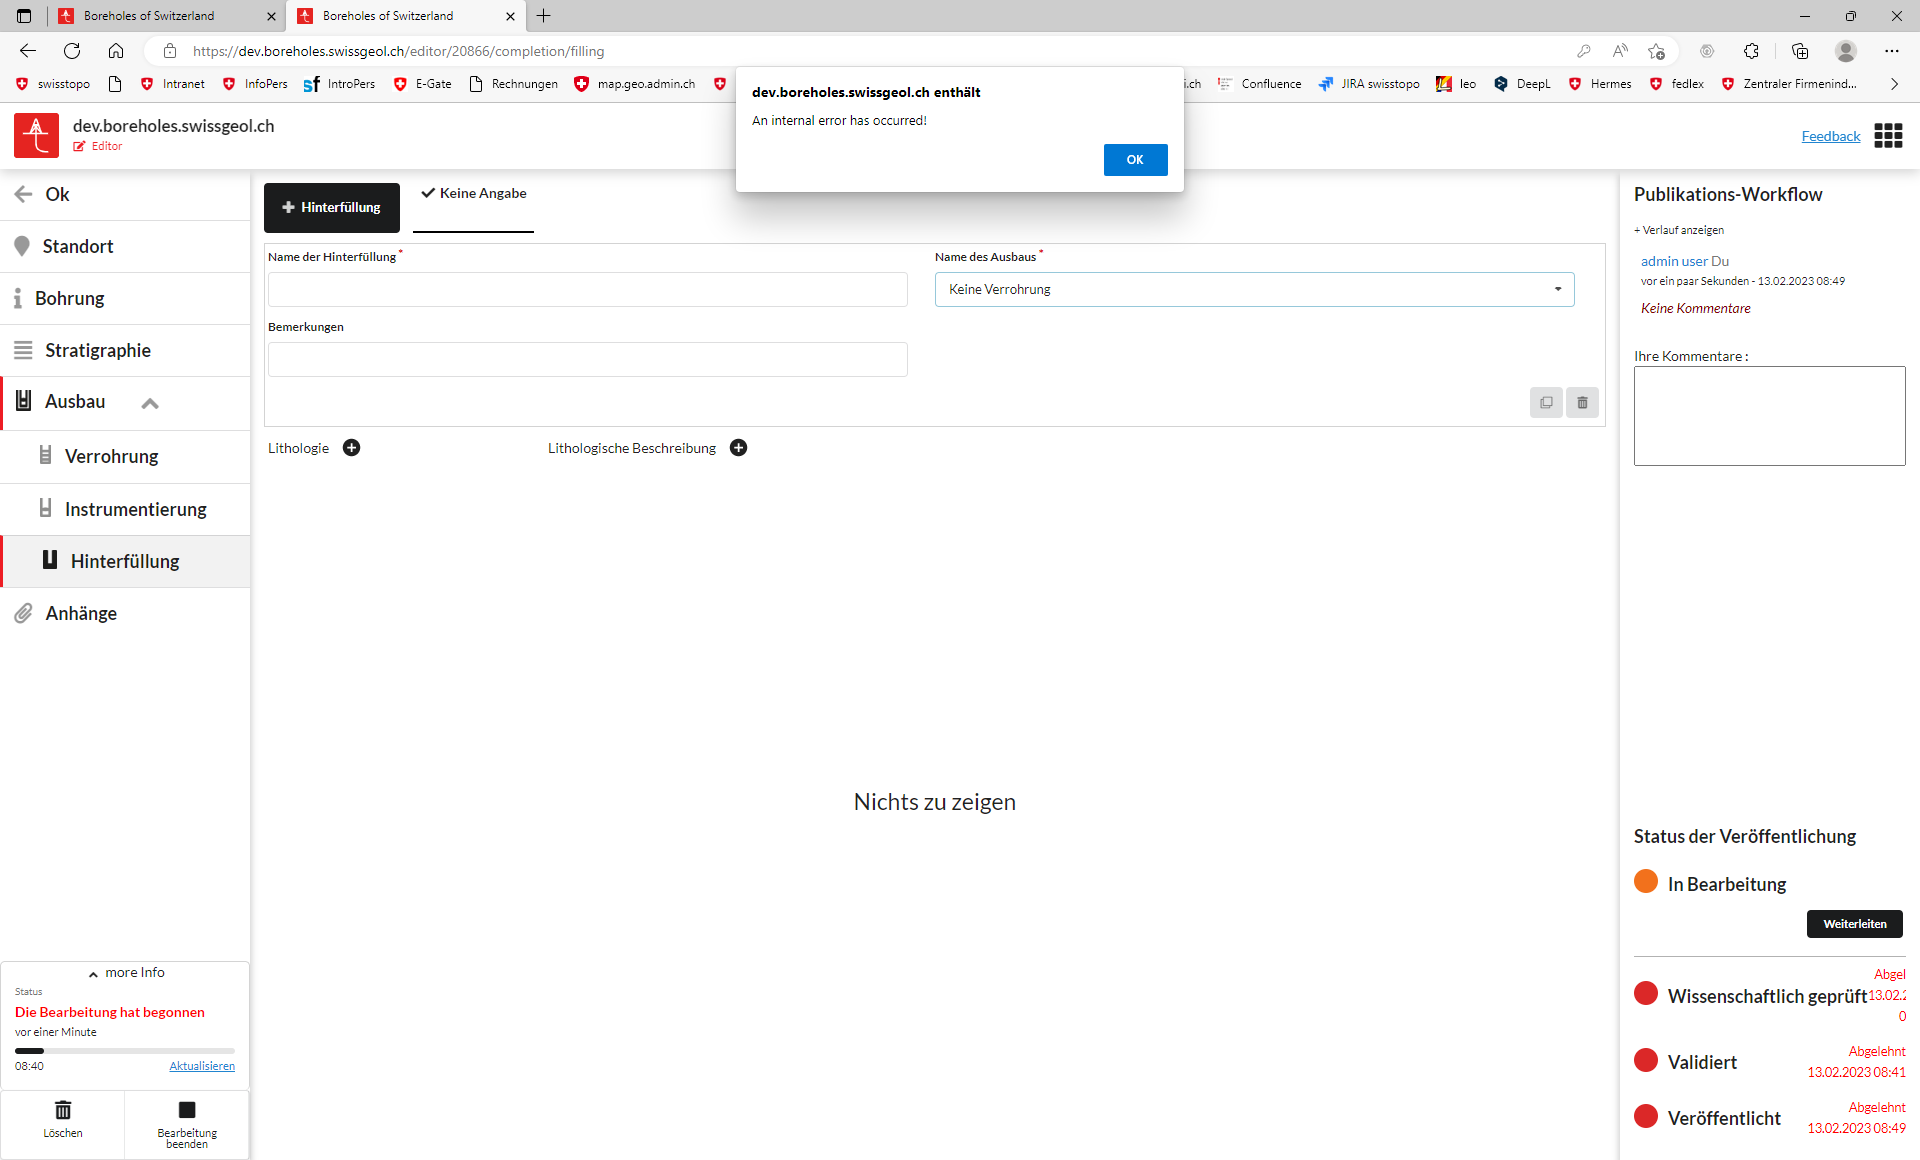Collapse the Ausbau section chevron

pos(150,404)
